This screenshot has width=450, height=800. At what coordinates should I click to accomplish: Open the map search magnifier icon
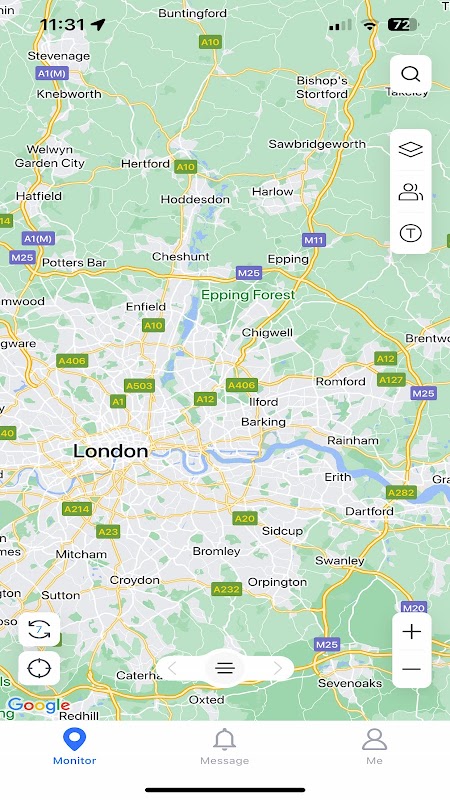click(411, 74)
